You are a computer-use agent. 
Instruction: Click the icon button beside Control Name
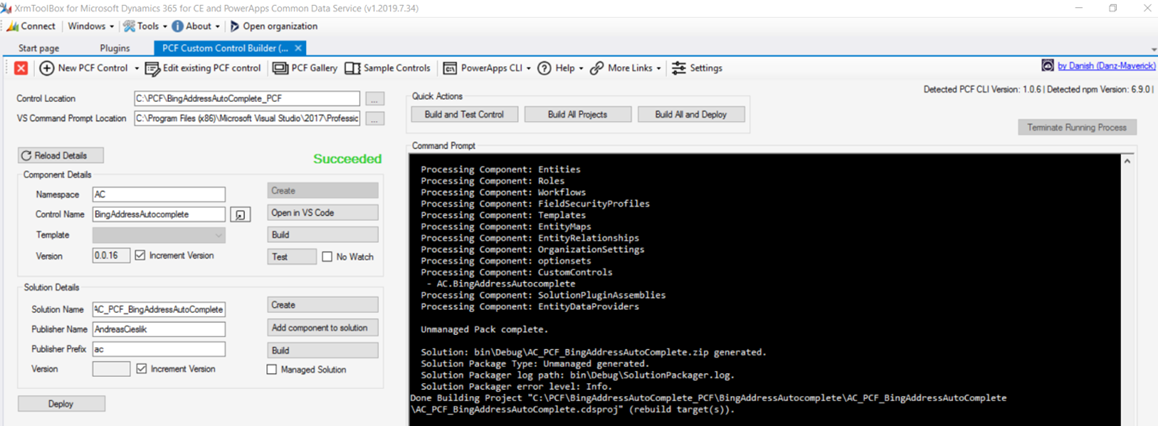[x=240, y=215]
